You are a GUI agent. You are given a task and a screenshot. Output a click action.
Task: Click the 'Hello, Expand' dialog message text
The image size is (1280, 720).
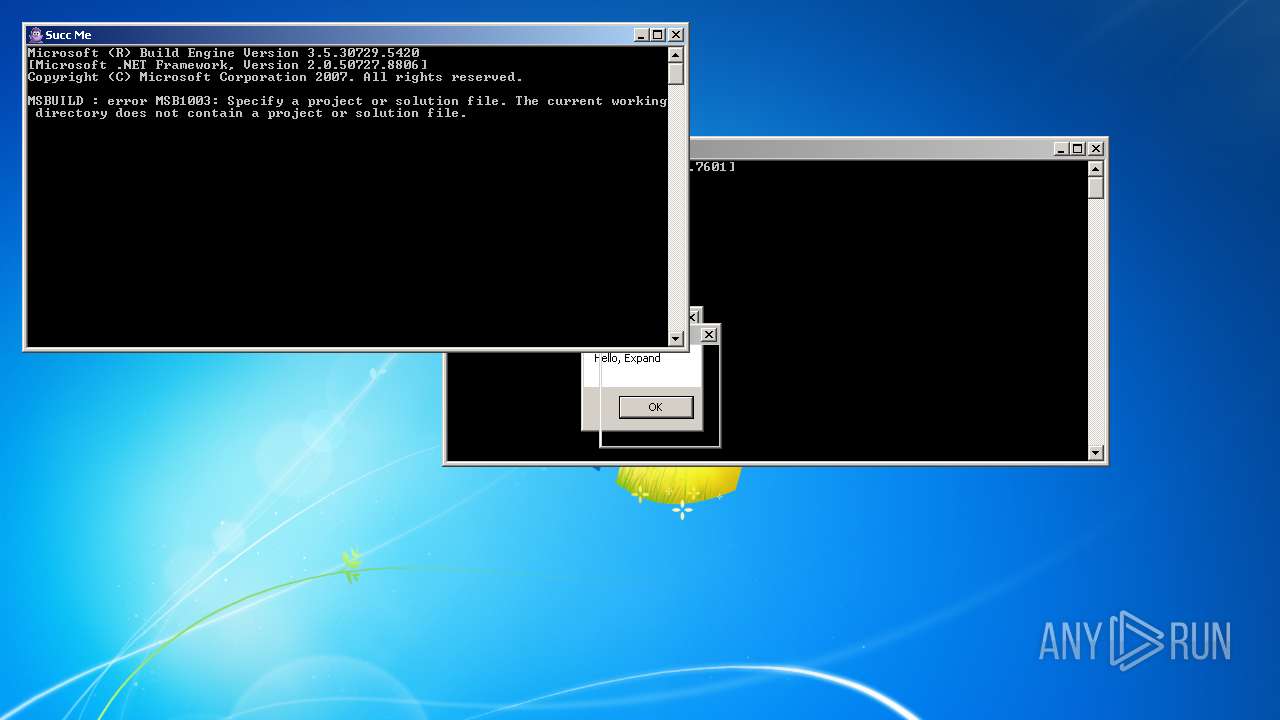click(627, 358)
